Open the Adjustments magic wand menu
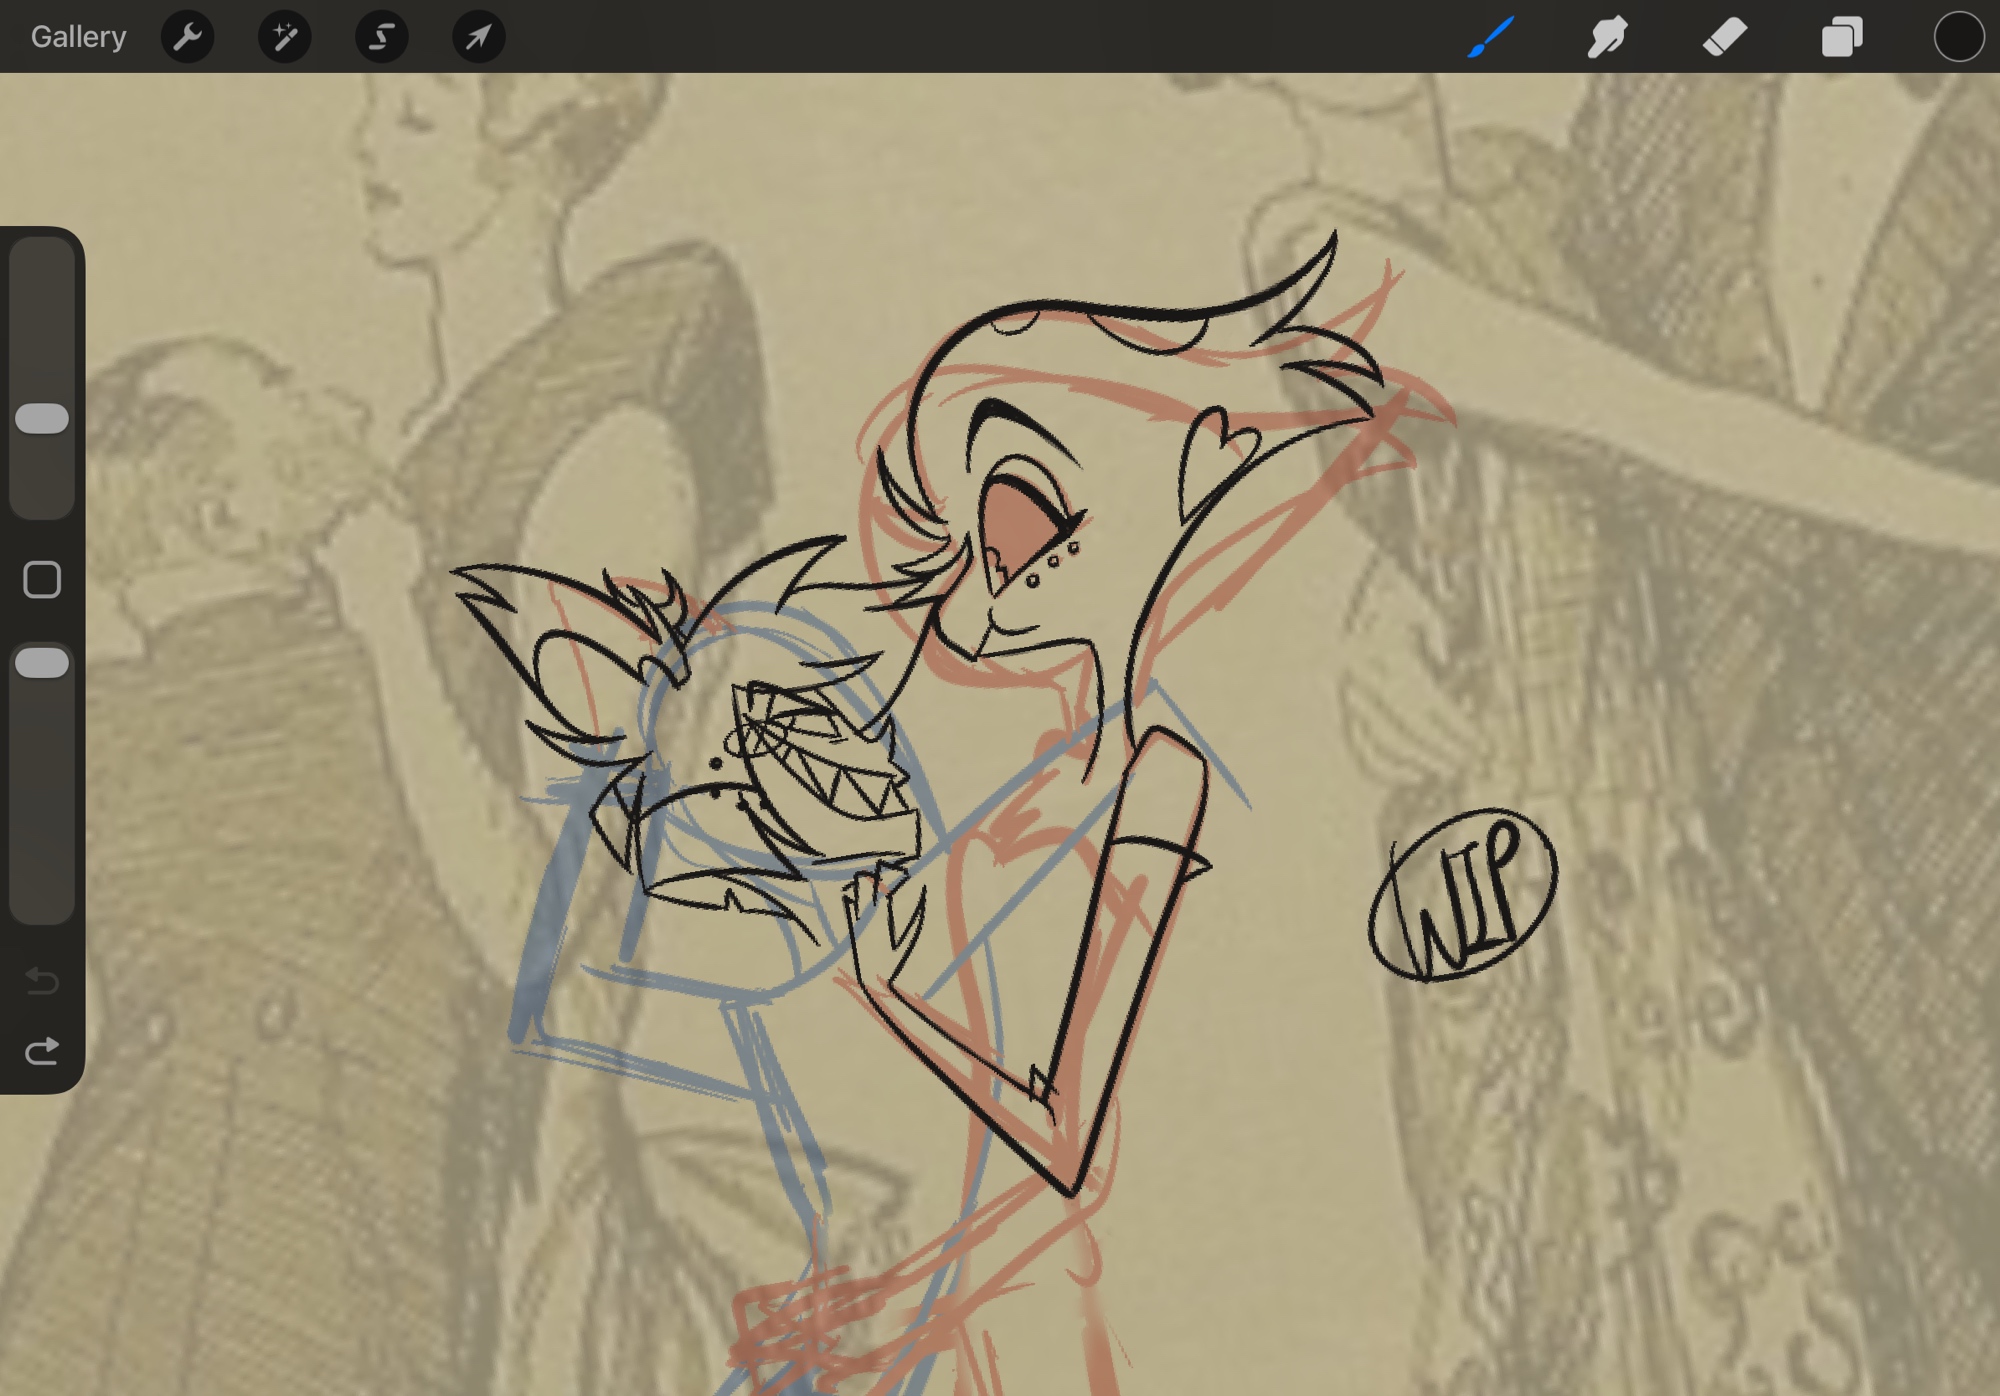Image resolution: width=2000 pixels, height=1396 pixels. click(284, 37)
